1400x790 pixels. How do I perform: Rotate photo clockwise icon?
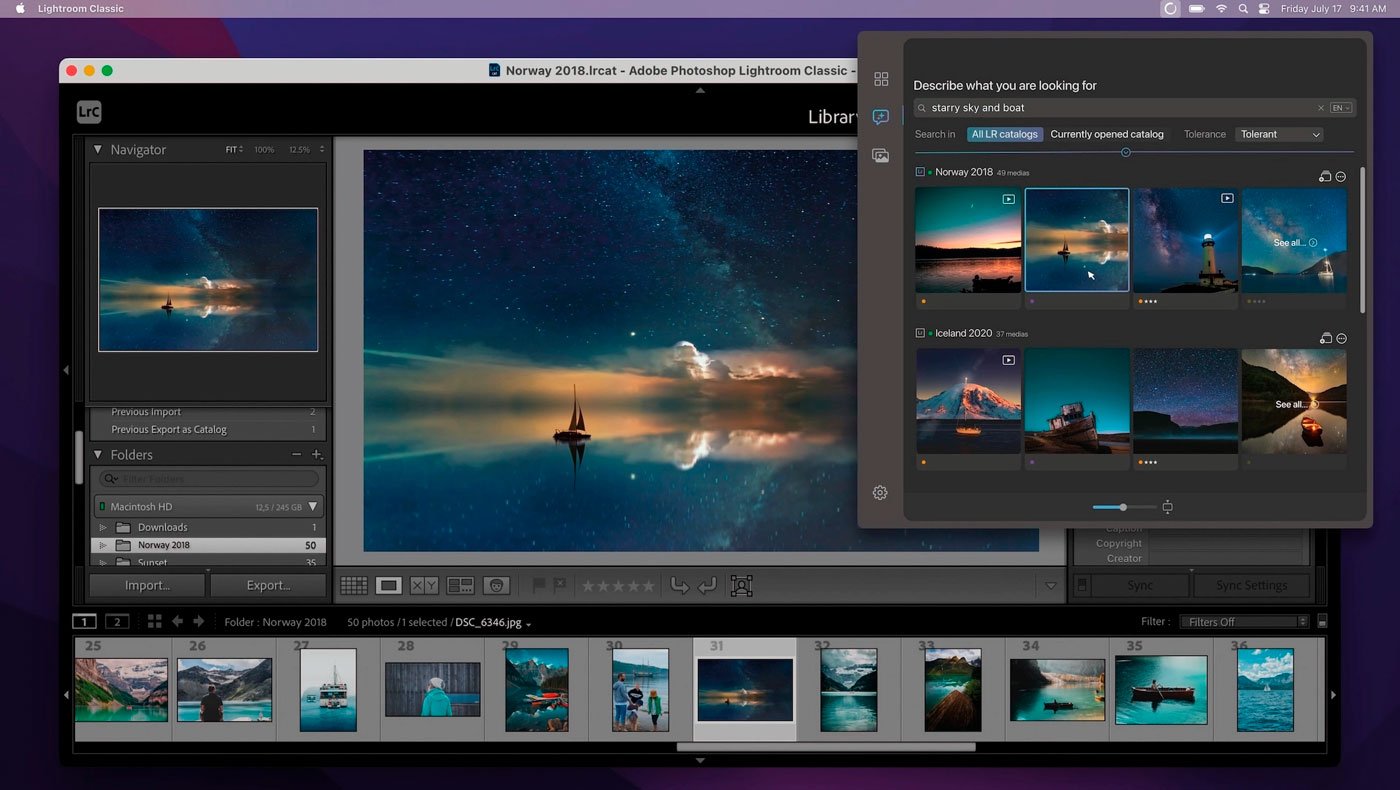tap(707, 586)
